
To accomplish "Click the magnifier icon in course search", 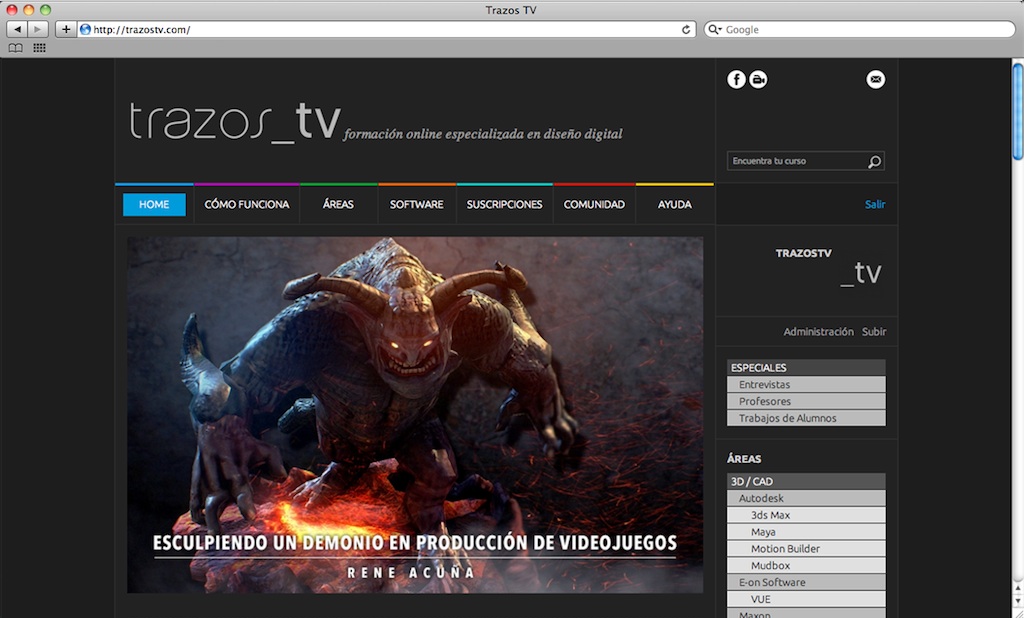I will pos(874,162).
